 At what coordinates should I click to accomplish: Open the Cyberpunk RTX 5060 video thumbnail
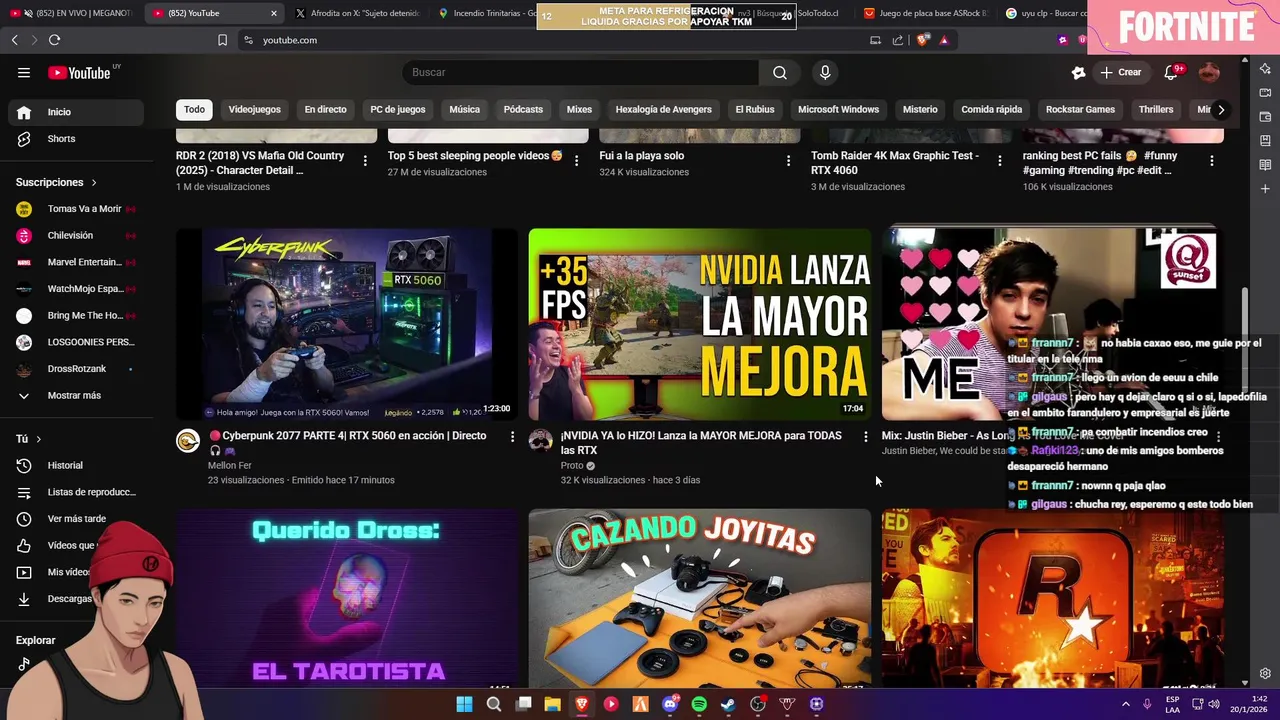point(347,324)
